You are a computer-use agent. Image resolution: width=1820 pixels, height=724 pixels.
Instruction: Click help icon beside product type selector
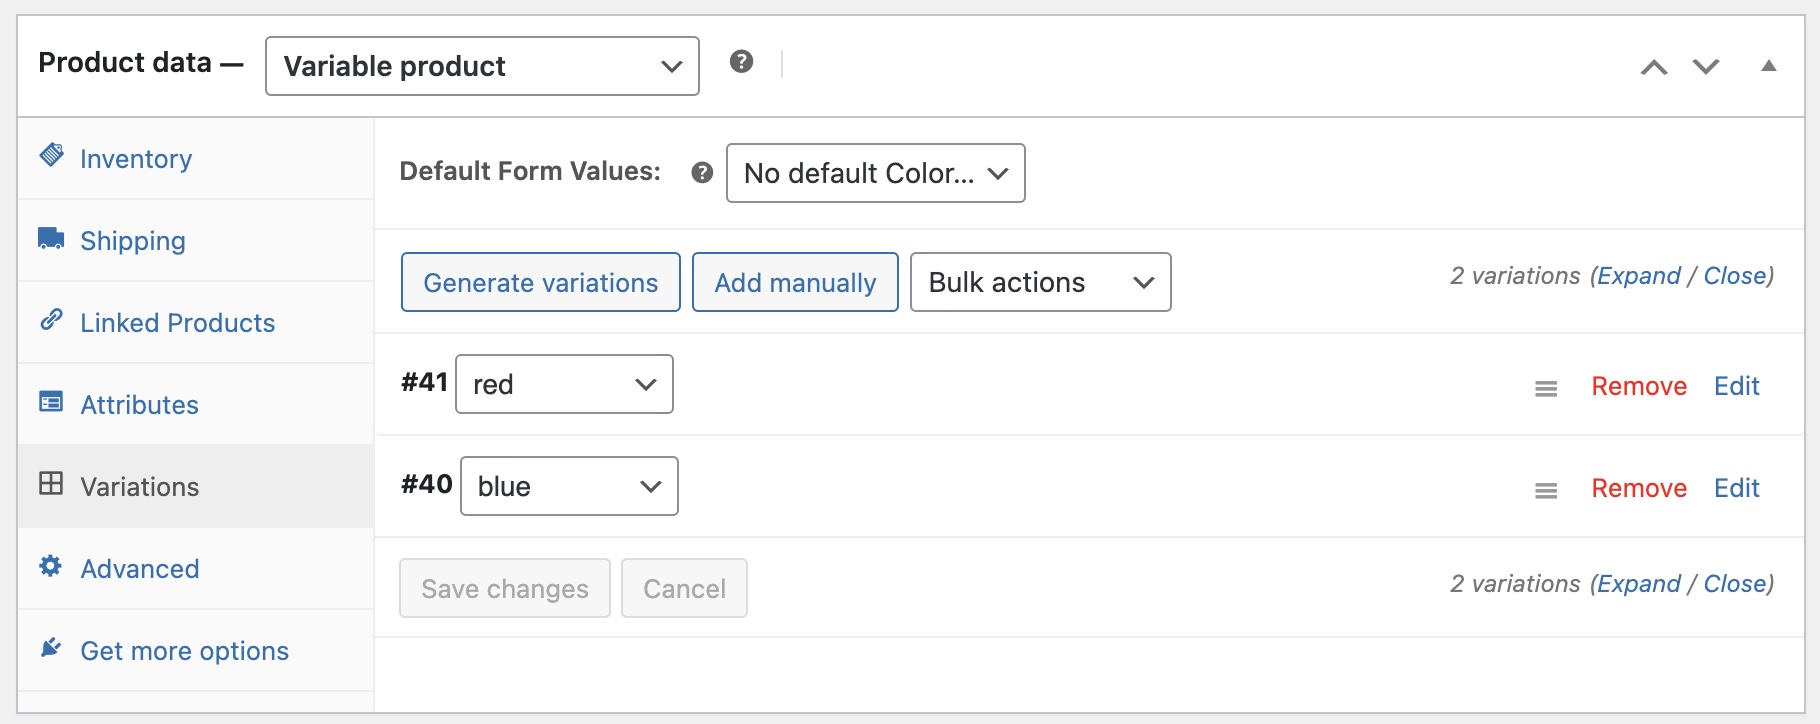[x=741, y=62]
